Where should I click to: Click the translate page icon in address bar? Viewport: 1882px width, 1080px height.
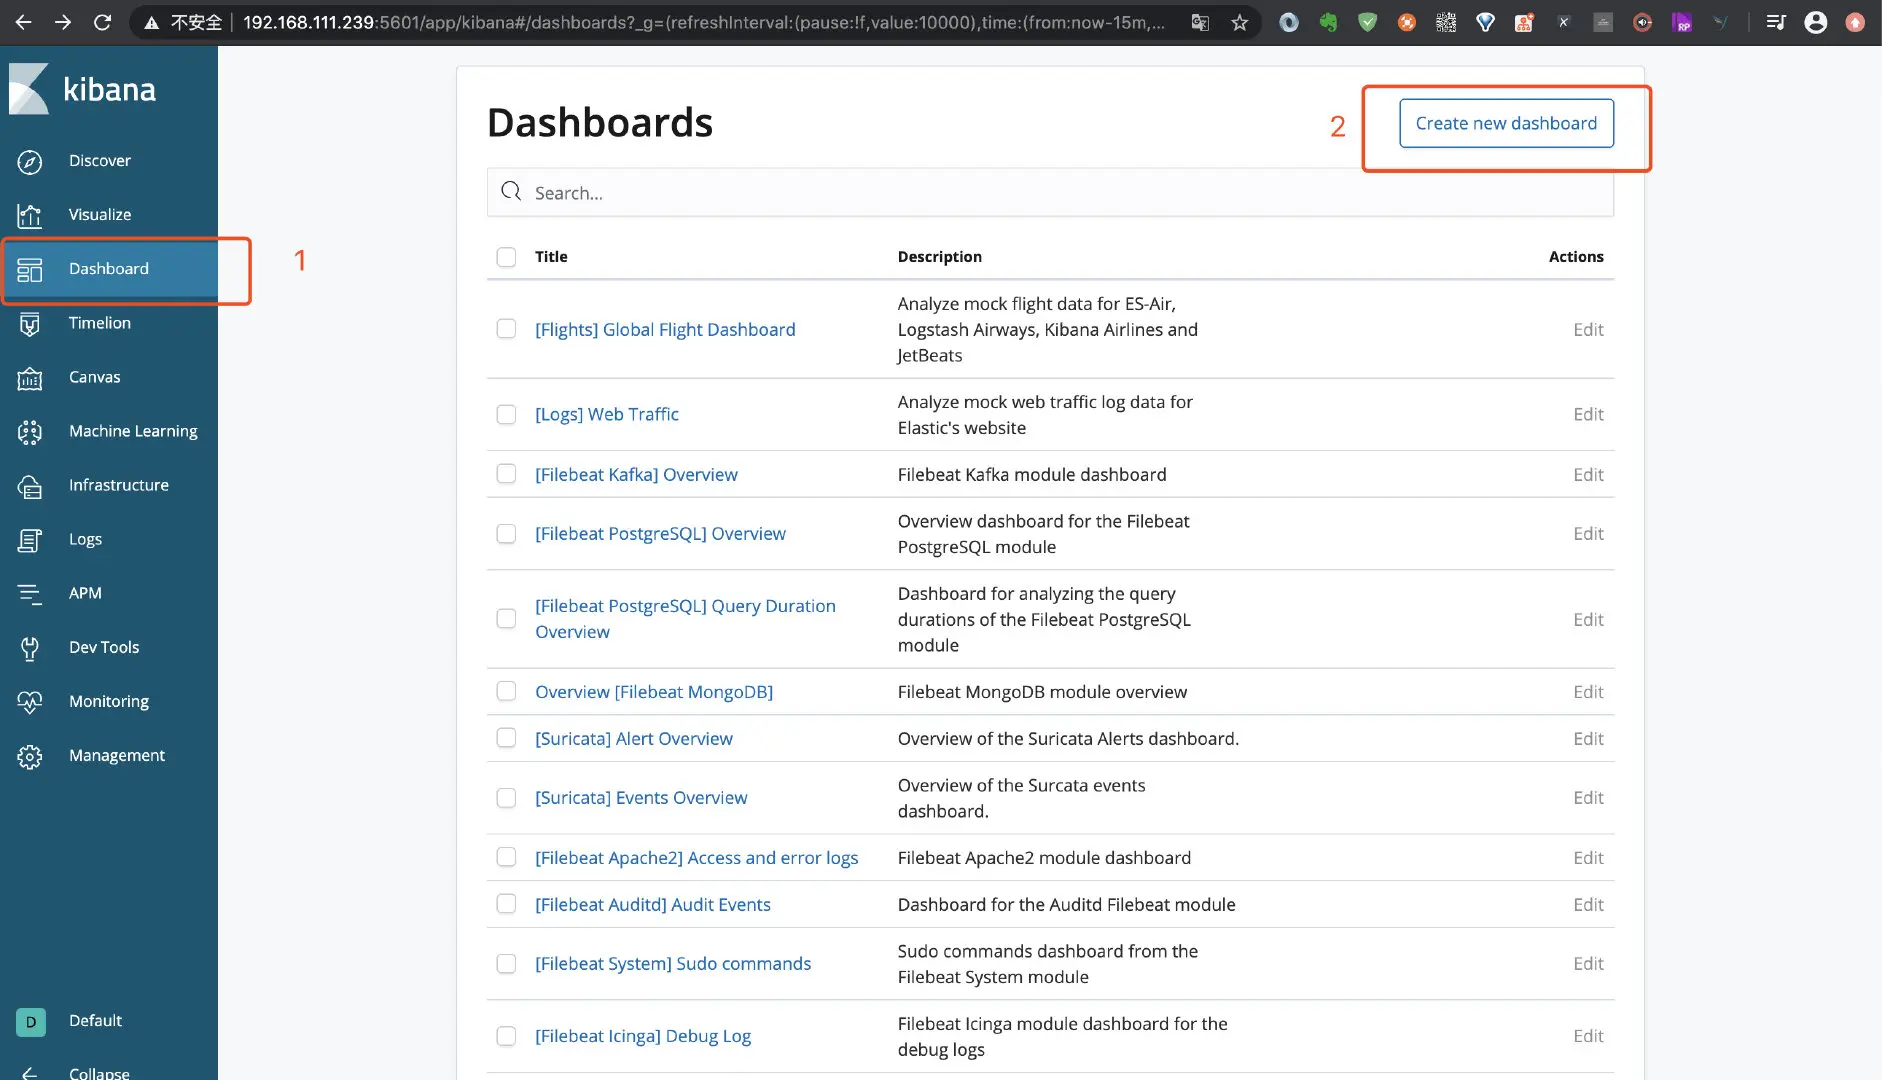(x=1200, y=22)
